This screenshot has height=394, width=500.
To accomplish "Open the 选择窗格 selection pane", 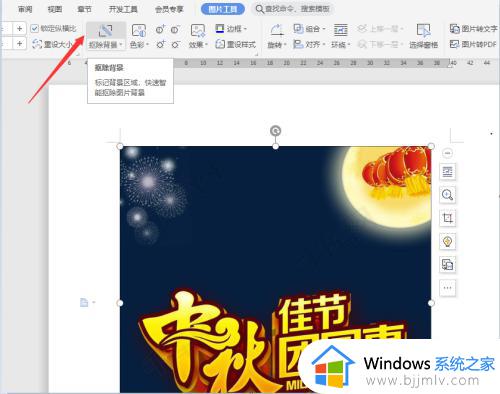I will [423, 36].
